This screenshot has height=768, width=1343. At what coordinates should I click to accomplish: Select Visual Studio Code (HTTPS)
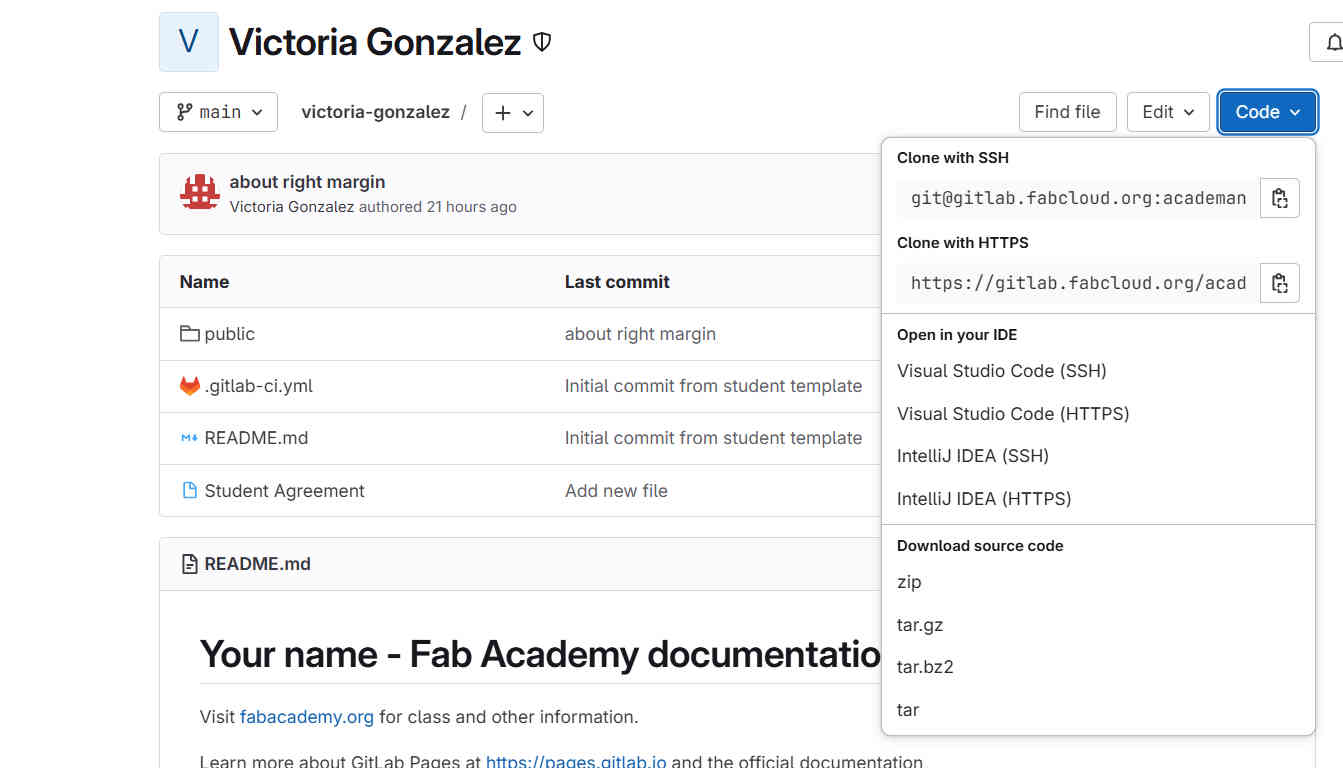coord(1013,414)
